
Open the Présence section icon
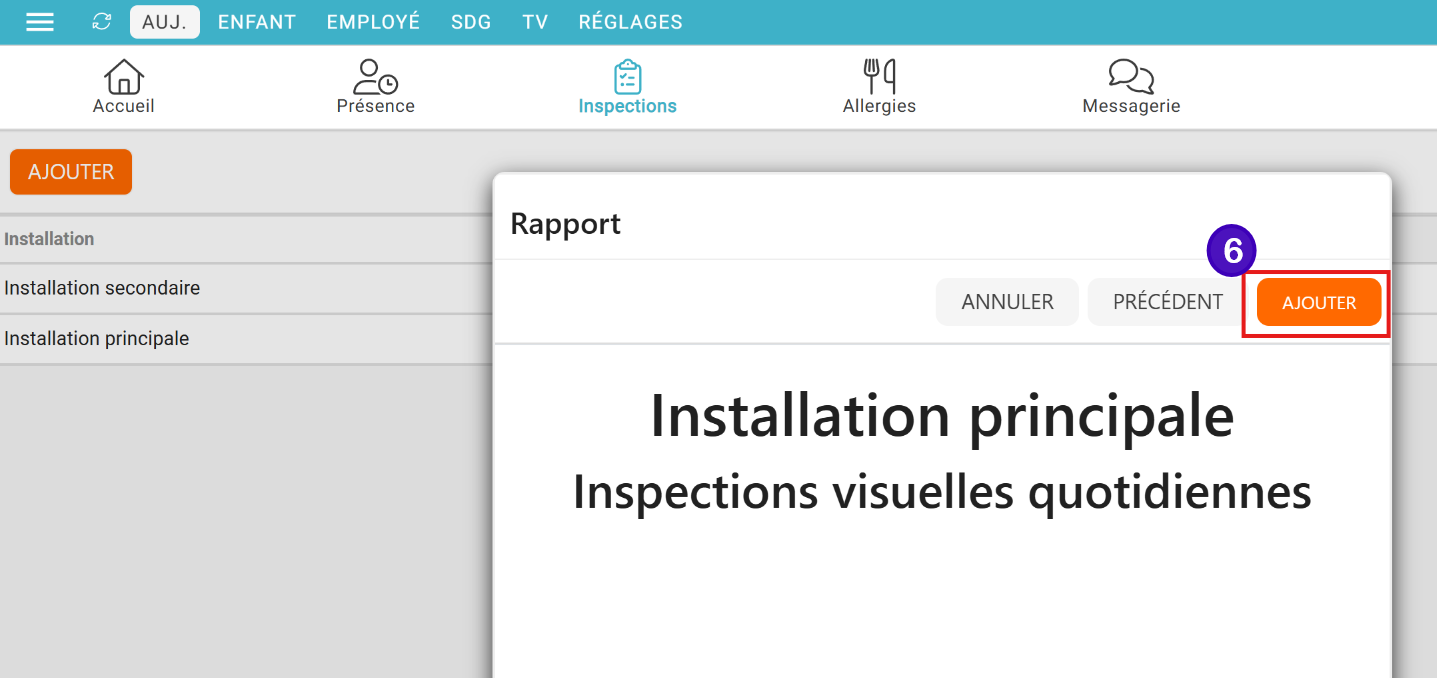pos(375,77)
